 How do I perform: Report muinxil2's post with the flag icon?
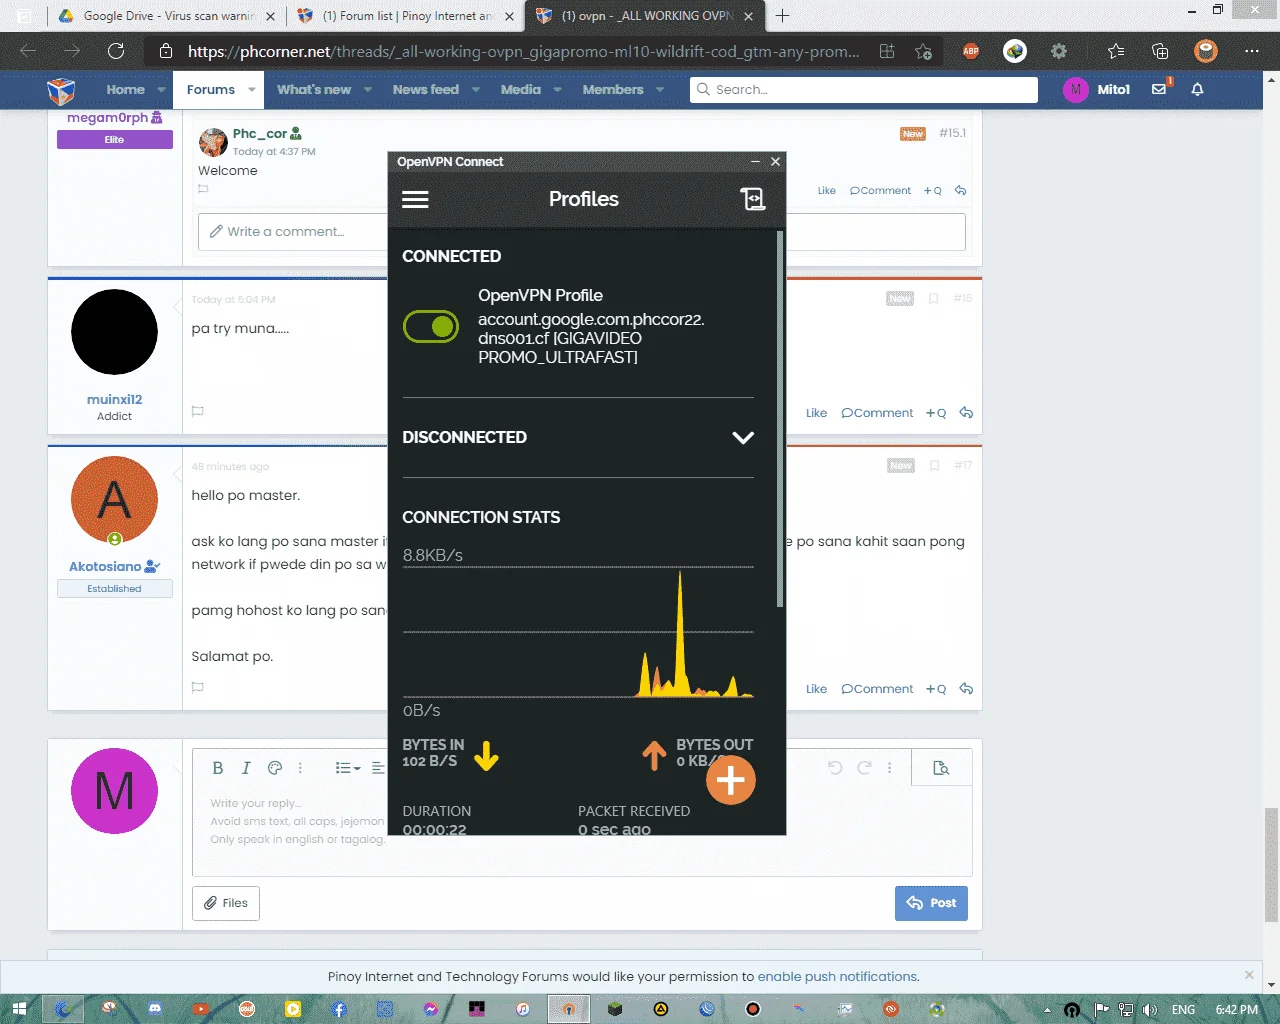pos(198,411)
